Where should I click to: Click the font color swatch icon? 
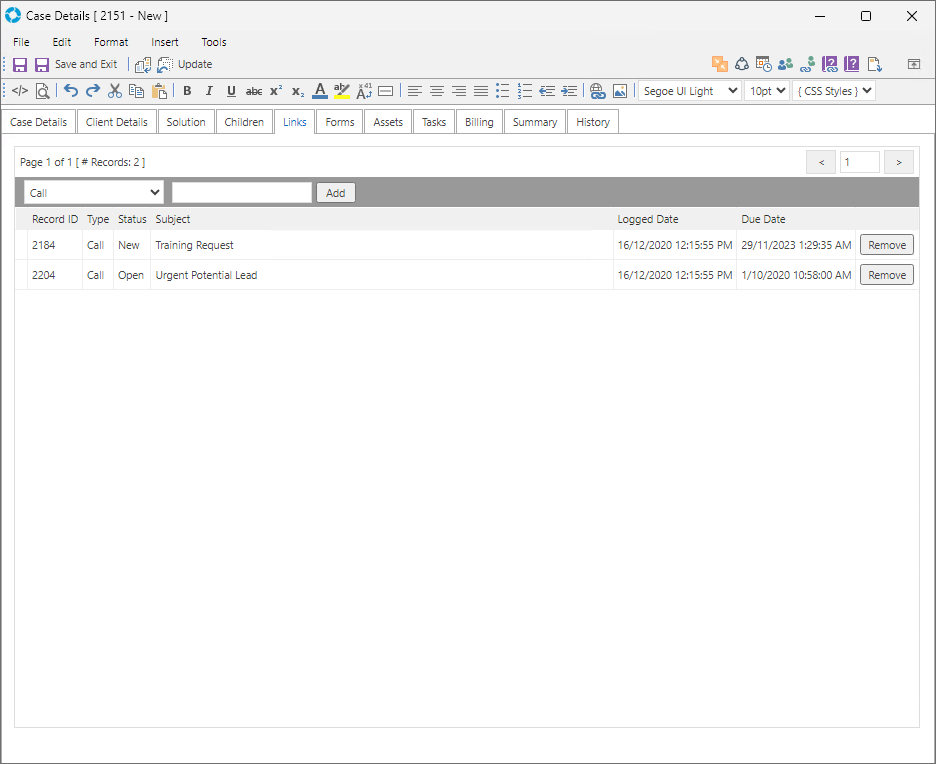[x=320, y=91]
